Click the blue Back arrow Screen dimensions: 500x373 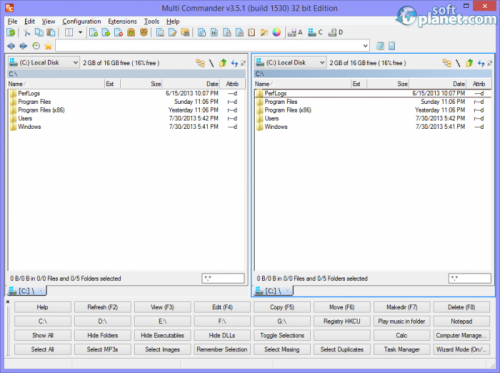pyautogui.click(x=11, y=46)
